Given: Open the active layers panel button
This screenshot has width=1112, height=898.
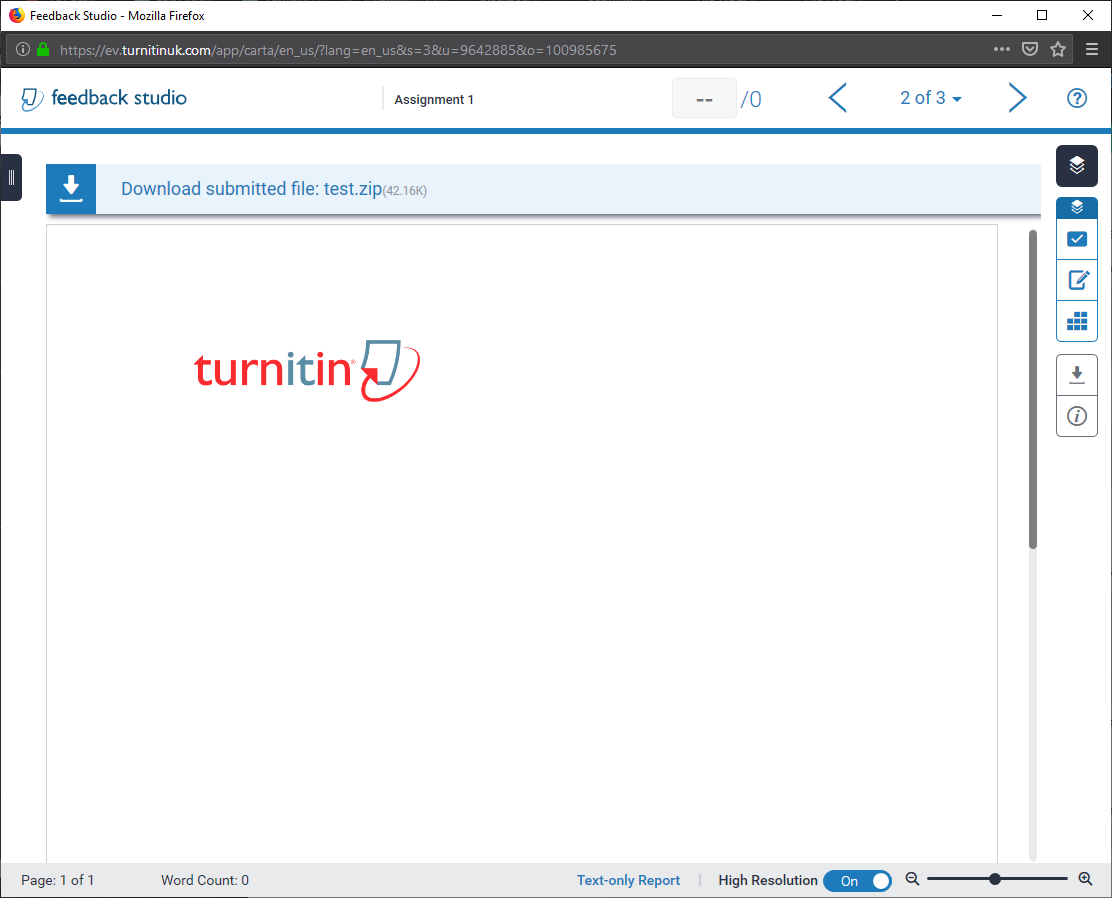Looking at the screenshot, I should [x=1077, y=166].
